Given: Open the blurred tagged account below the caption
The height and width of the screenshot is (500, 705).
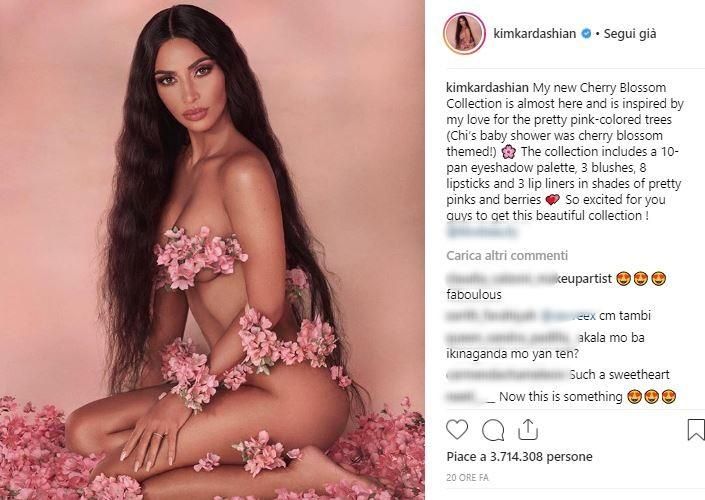Looking at the screenshot, I should tap(482, 232).
